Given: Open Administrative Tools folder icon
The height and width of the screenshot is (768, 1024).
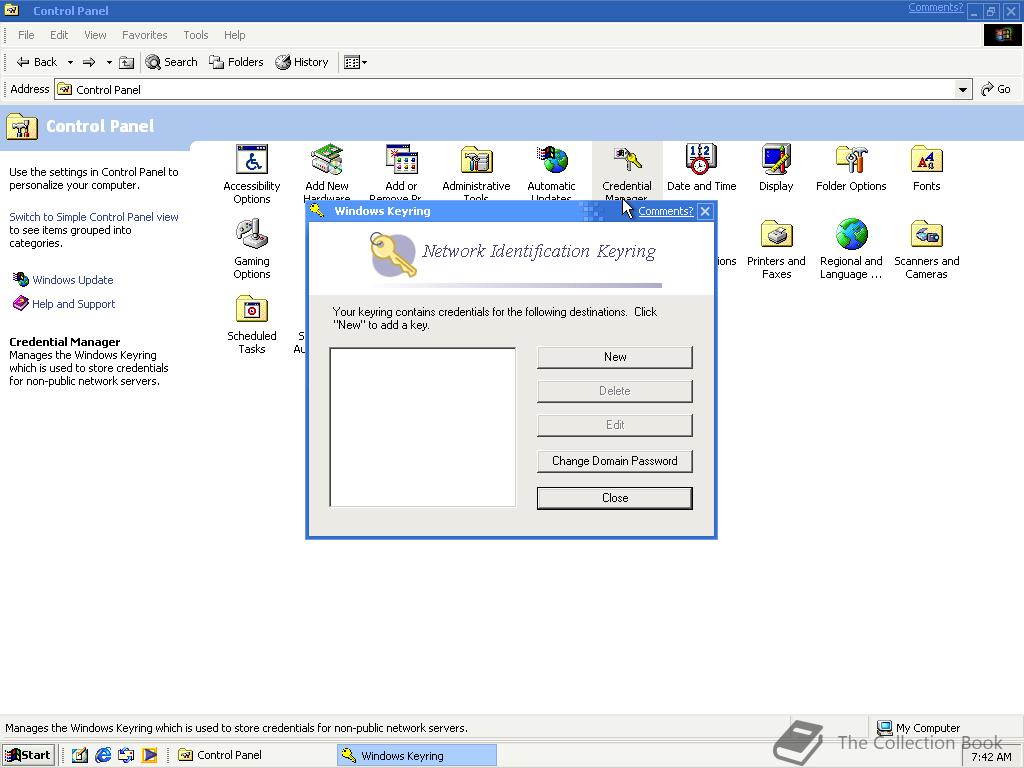Looking at the screenshot, I should point(476,160).
